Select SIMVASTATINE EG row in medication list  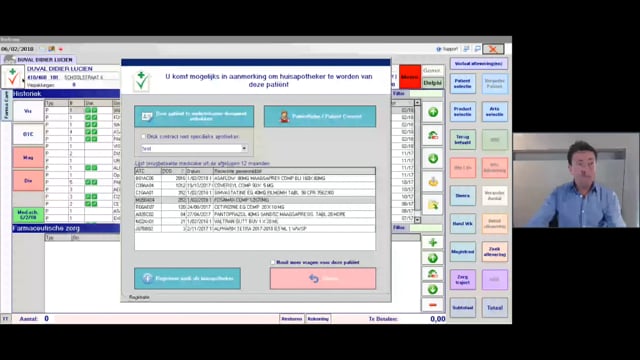pyautogui.click(x=255, y=193)
